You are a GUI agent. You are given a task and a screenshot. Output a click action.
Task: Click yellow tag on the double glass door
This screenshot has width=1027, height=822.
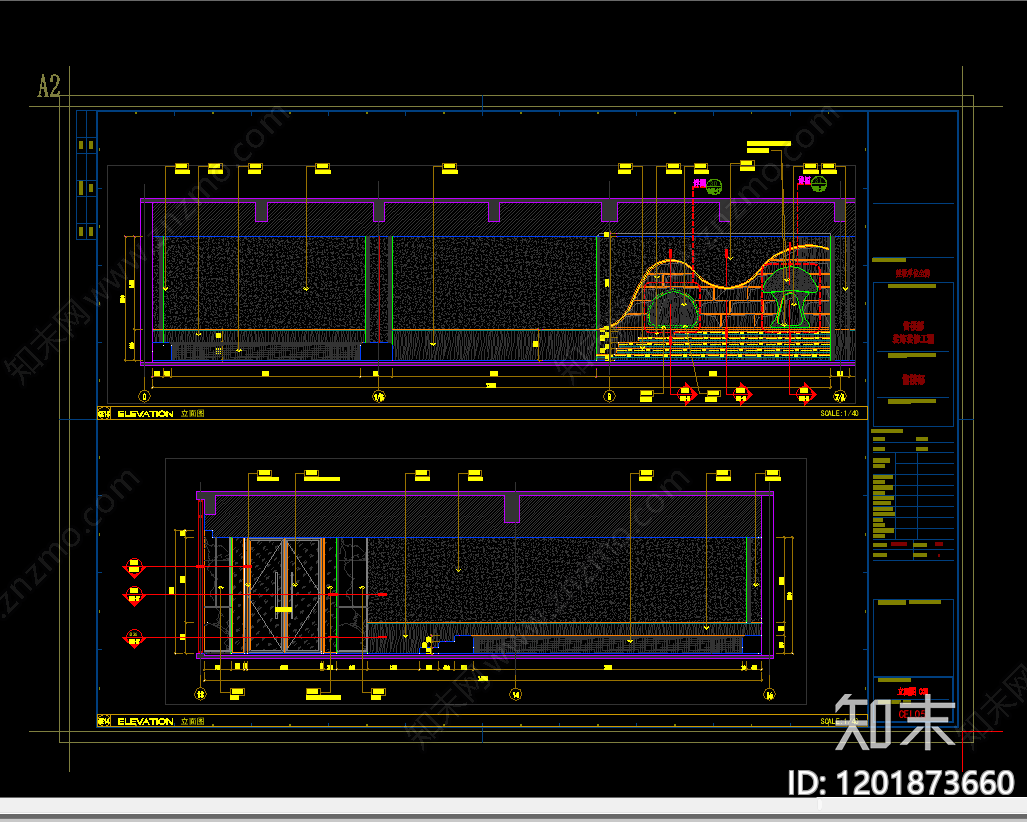coord(283,610)
